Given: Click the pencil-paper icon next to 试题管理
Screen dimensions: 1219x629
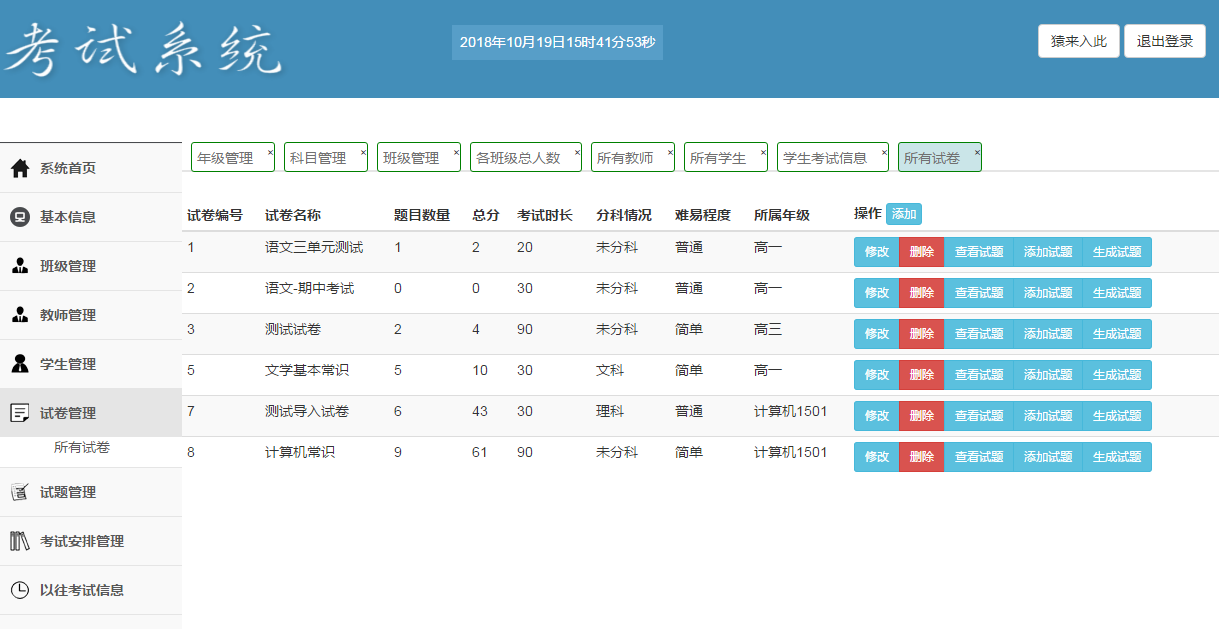Looking at the screenshot, I should (x=18, y=491).
